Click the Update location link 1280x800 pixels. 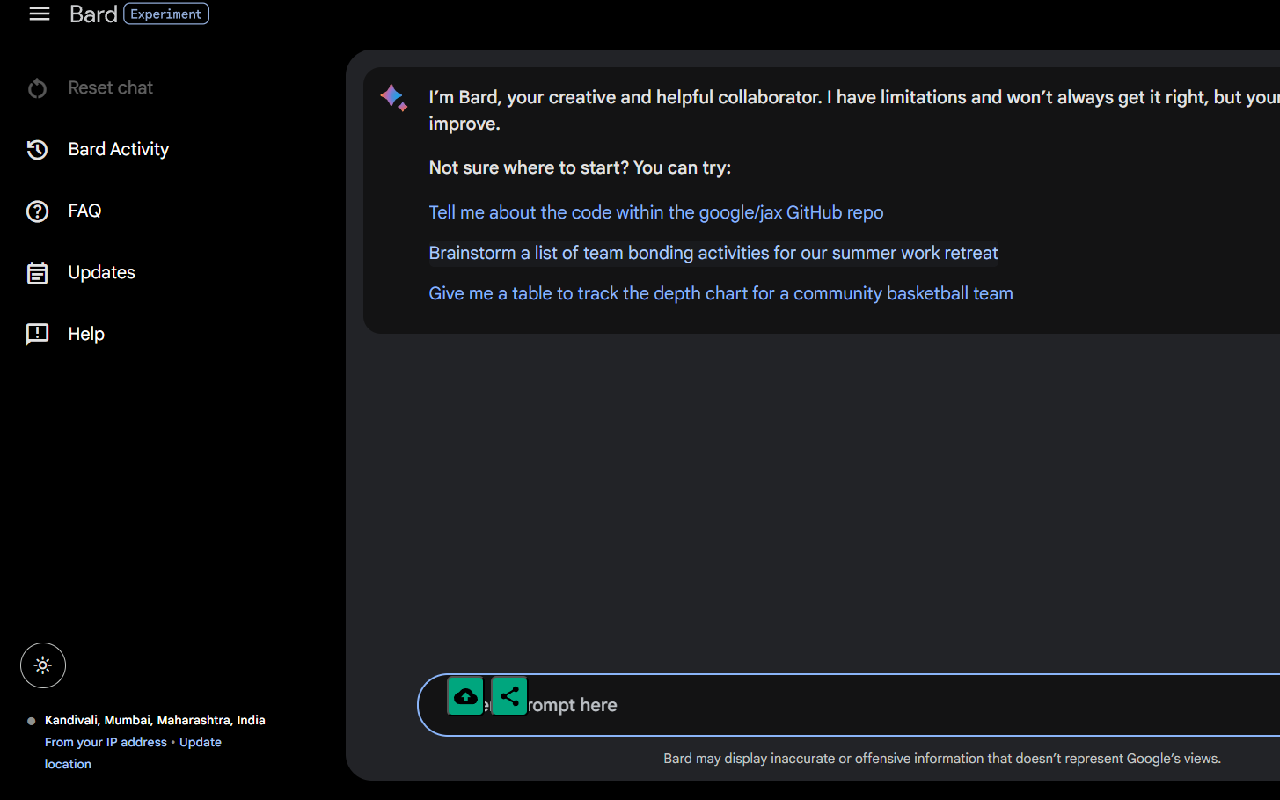[133, 753]
